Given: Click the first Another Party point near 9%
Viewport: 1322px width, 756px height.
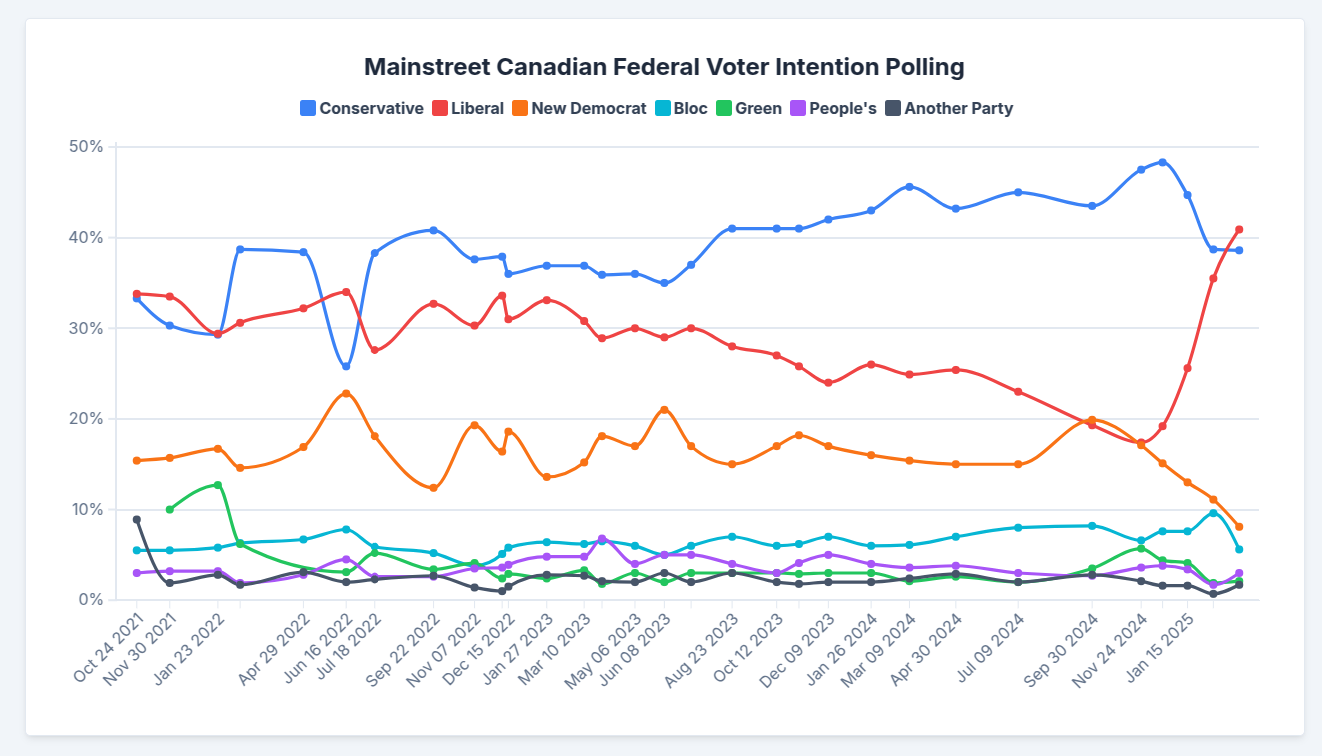Looking at the screenshot, I should click(x=137, y=520).
